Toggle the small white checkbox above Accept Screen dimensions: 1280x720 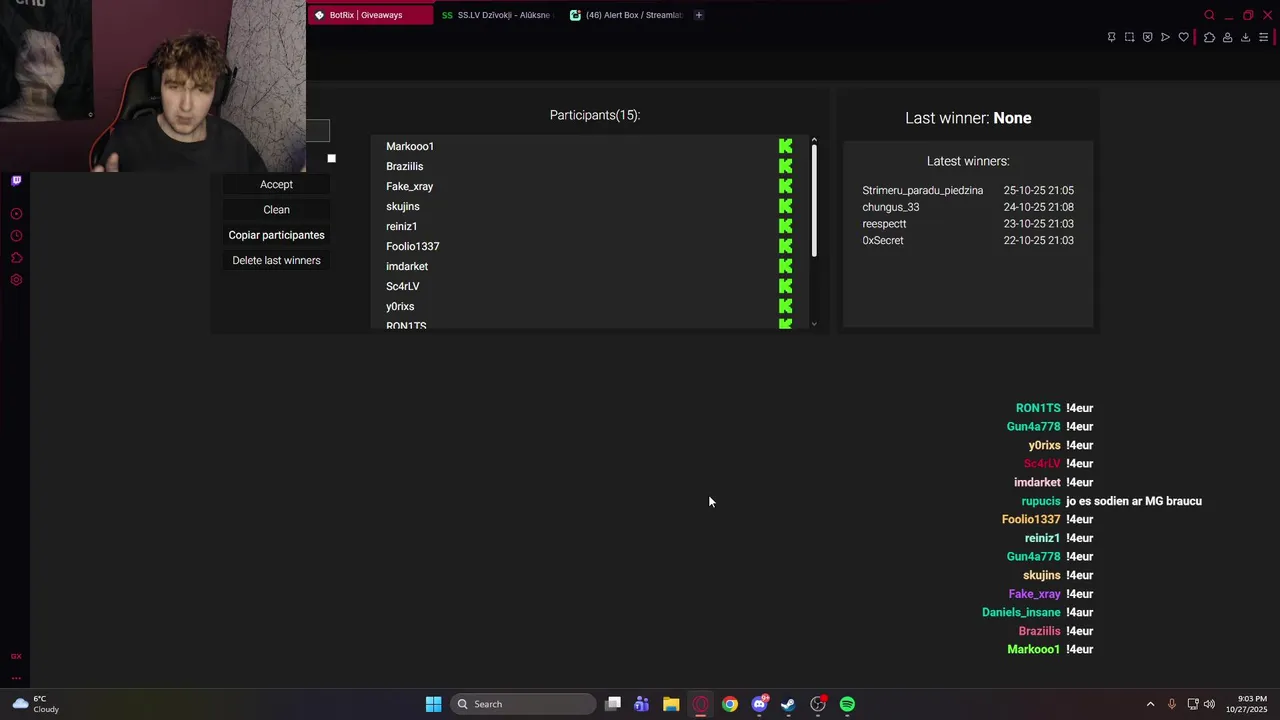click(331, 158)
